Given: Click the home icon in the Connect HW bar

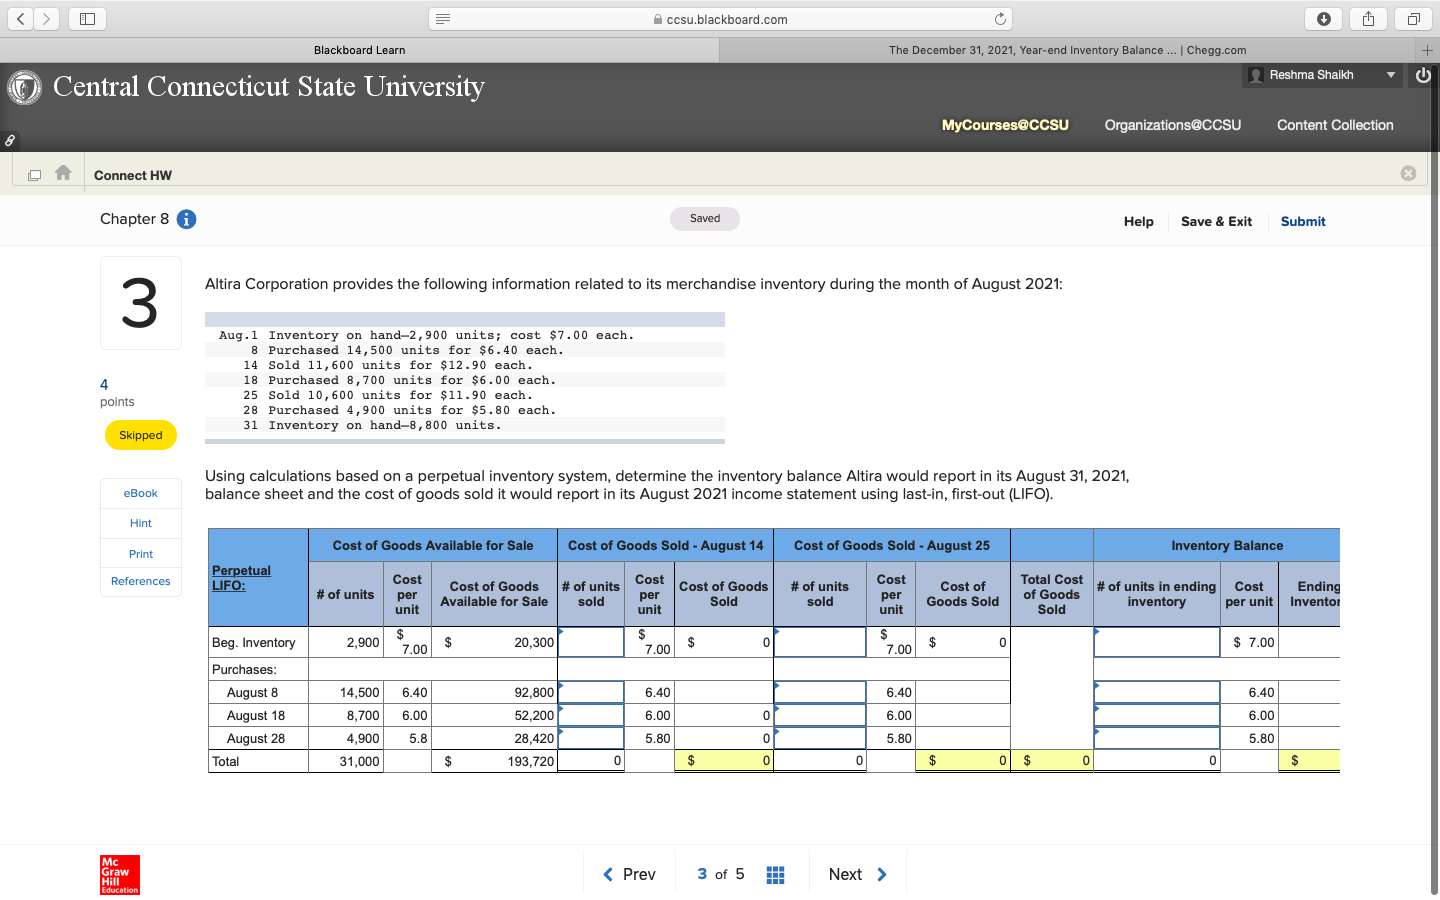Looking at the screenshot, I should [63, 172].
